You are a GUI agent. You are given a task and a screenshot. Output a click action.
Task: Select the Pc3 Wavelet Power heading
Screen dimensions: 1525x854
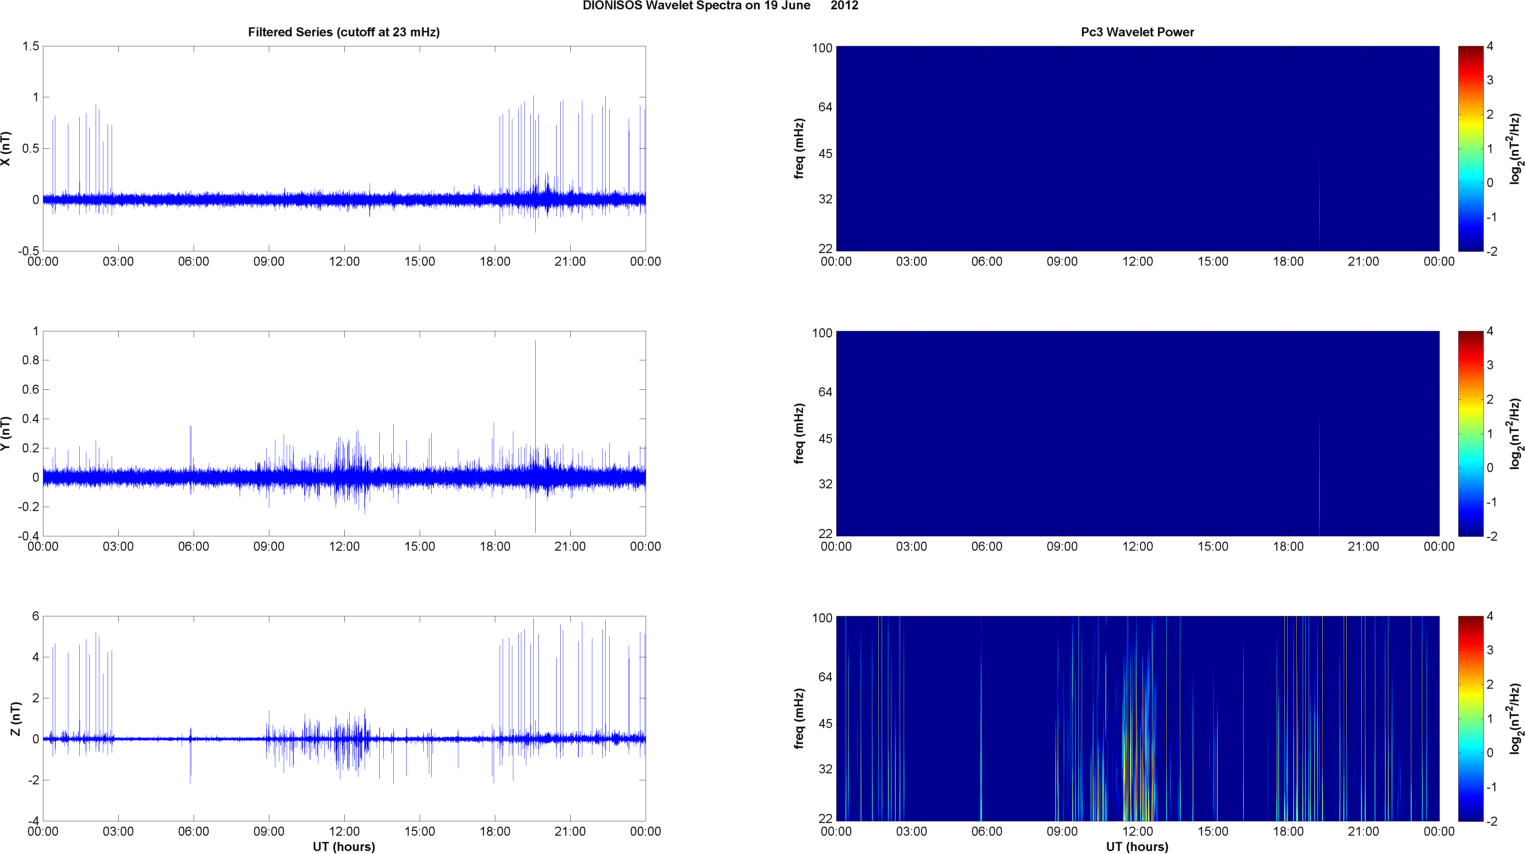1137,32
